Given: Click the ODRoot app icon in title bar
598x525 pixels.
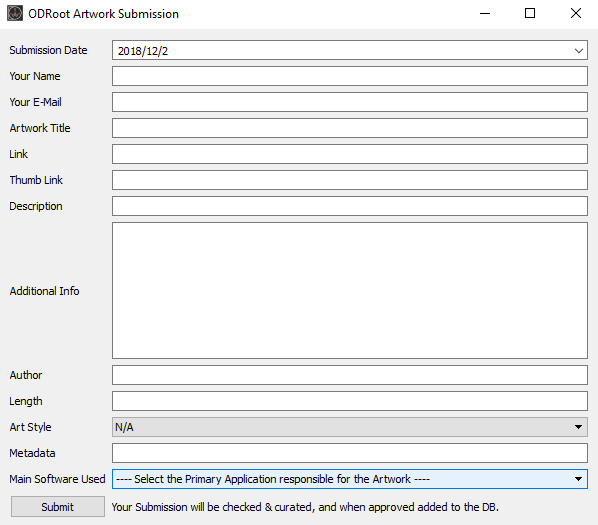Looking at the screenshot, I should click(15, 13).
